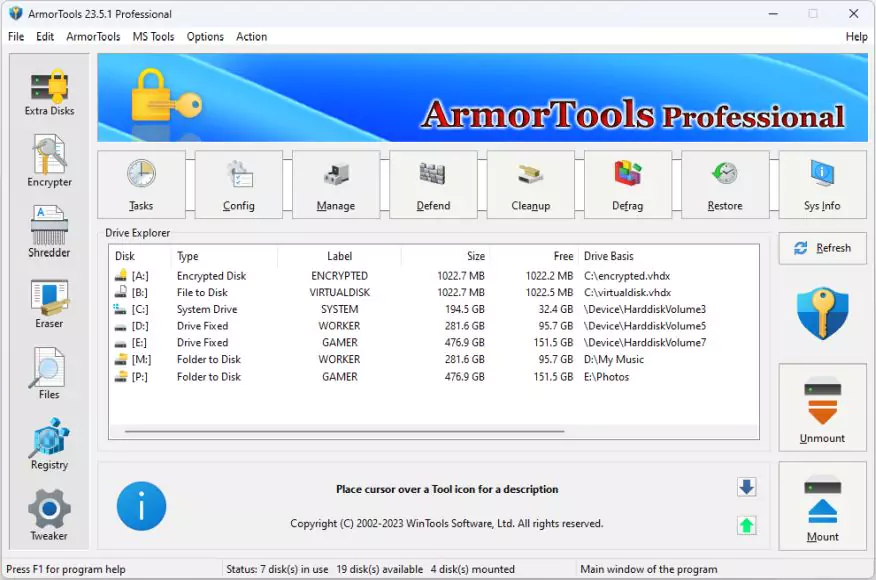The height and width of the screenshot is (580, 876).
Task: Select the [M:] Folder to Disk row
Action: (x=434, y=360)
